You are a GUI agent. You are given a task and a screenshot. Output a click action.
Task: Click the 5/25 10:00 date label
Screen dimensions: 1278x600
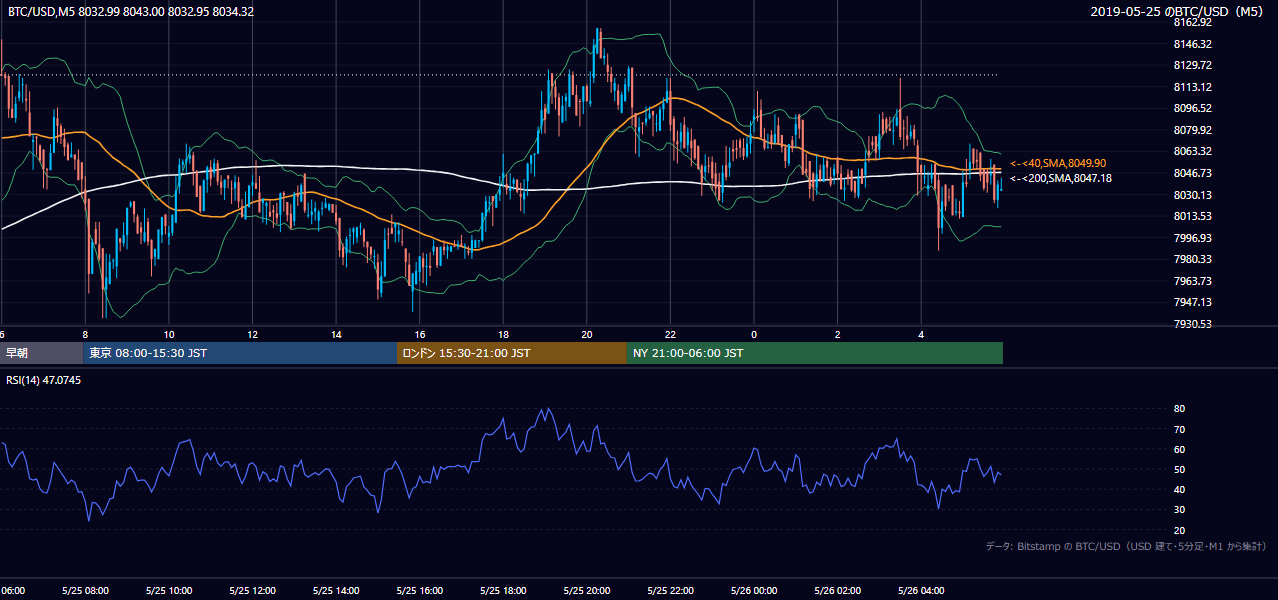(x=168, y=591)
